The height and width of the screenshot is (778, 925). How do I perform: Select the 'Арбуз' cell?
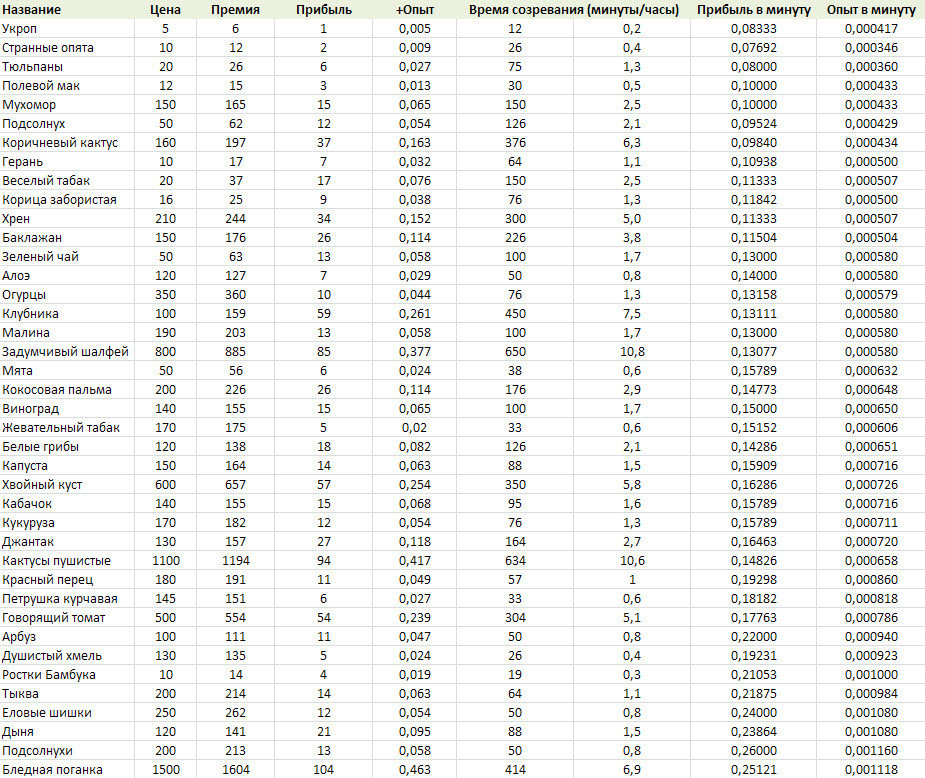tap(19, 637)
